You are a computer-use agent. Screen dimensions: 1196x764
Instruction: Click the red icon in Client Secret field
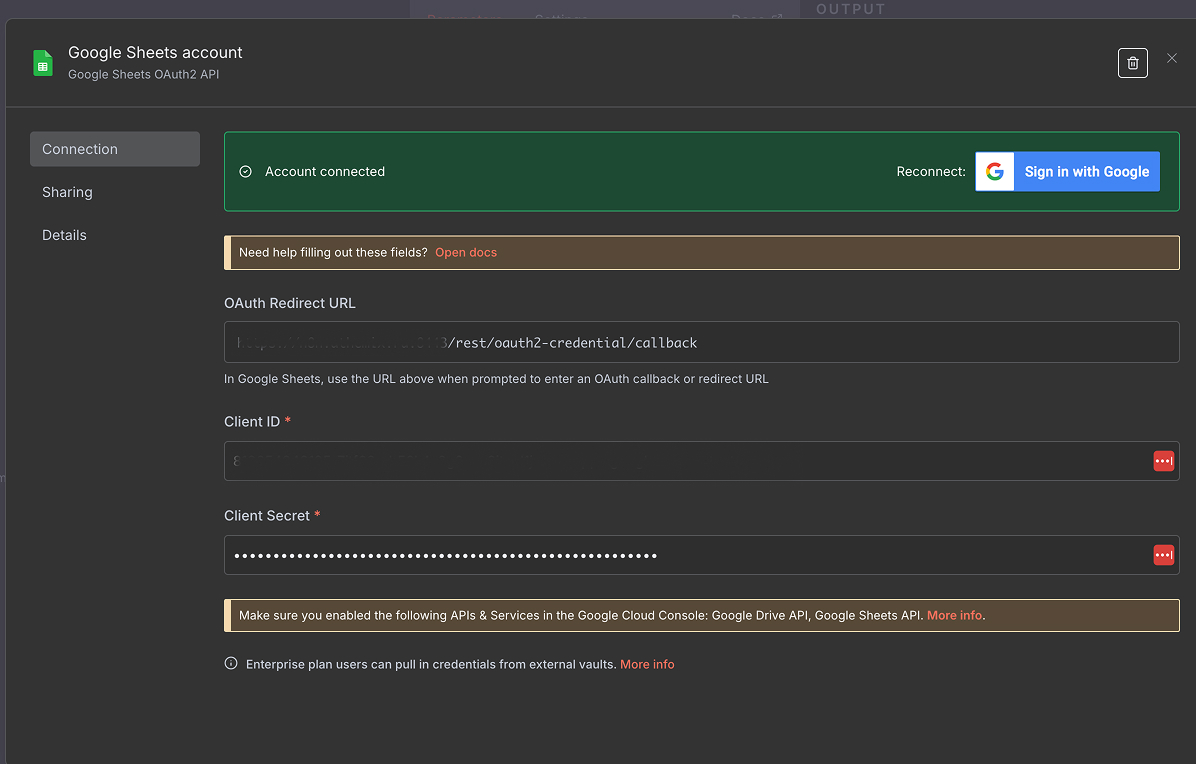coord(1163,555)
